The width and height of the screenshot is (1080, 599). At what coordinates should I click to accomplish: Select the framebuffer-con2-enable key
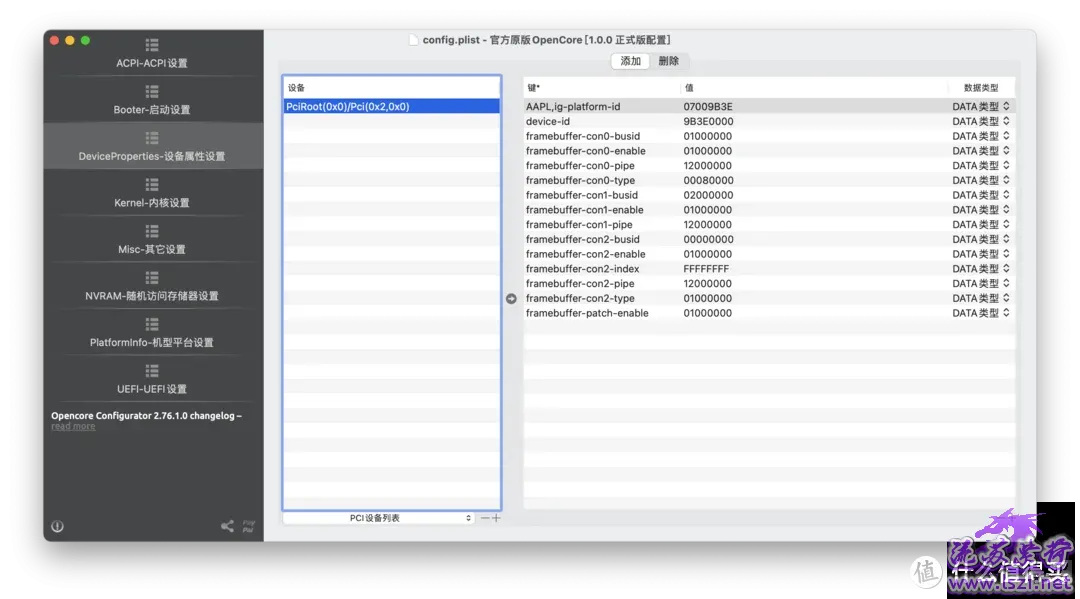click(x=585, y=254)
